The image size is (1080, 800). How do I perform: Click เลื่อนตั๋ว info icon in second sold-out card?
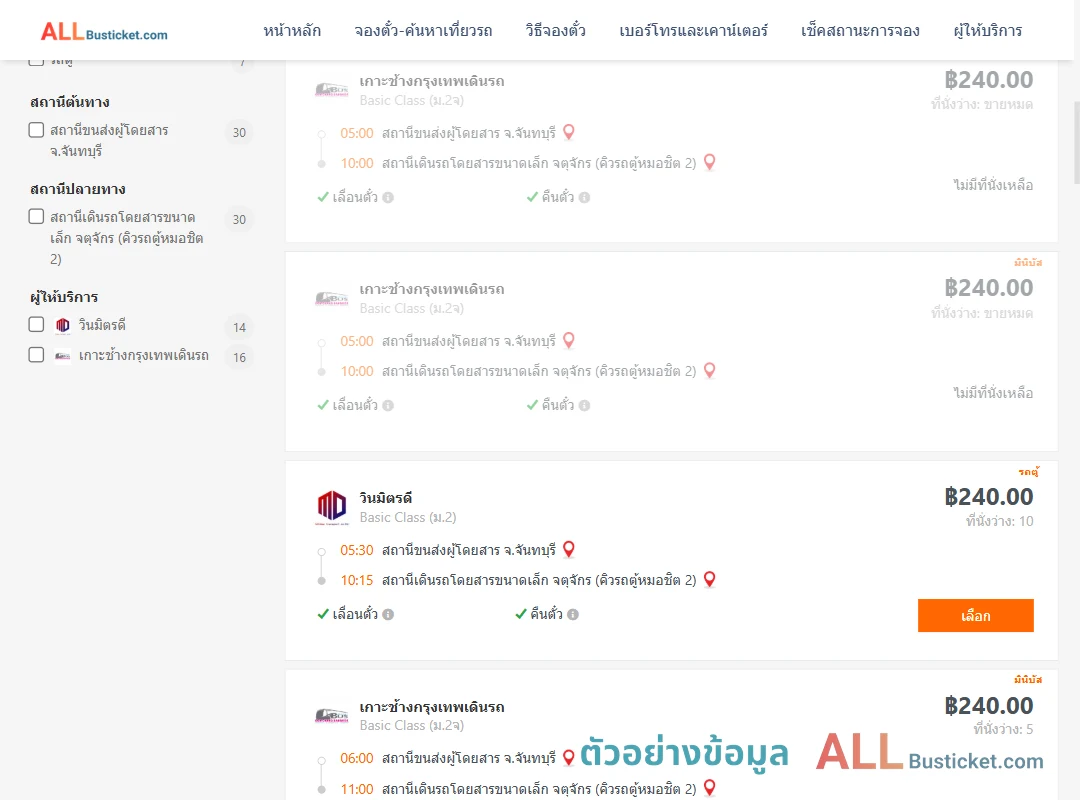click(388, 405)
